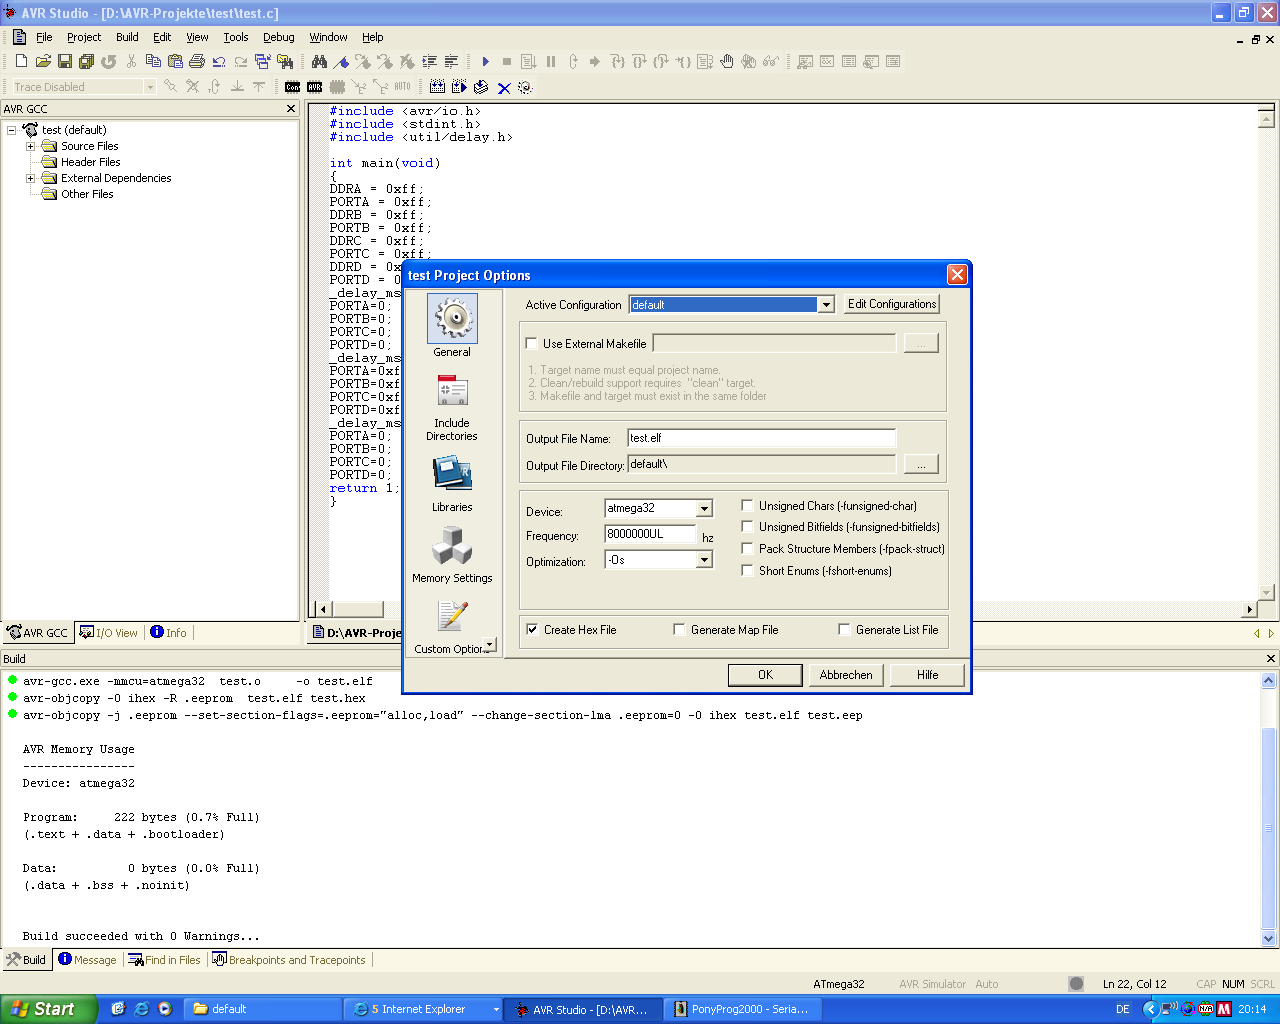
Task: Collapse test (default) project node
Action: click(x=12, y=130)
